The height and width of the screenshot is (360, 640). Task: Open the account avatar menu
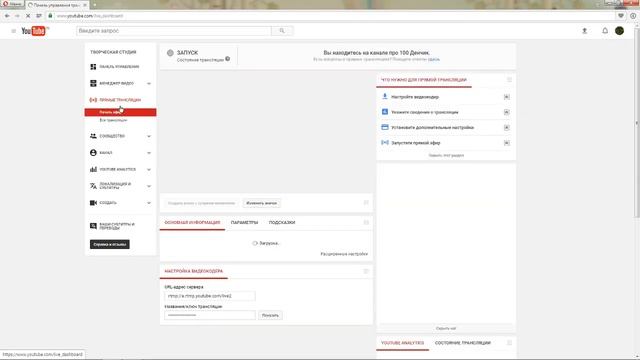pyautogui.click(x=619, y=31)
